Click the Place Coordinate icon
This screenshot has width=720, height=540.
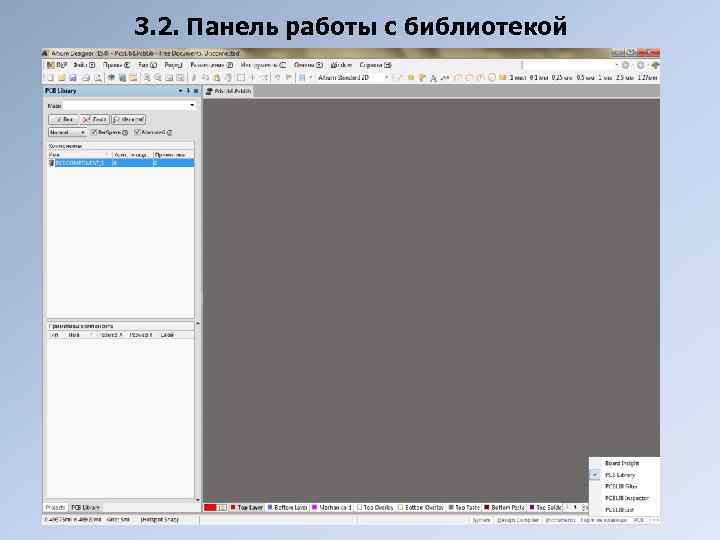444,78
